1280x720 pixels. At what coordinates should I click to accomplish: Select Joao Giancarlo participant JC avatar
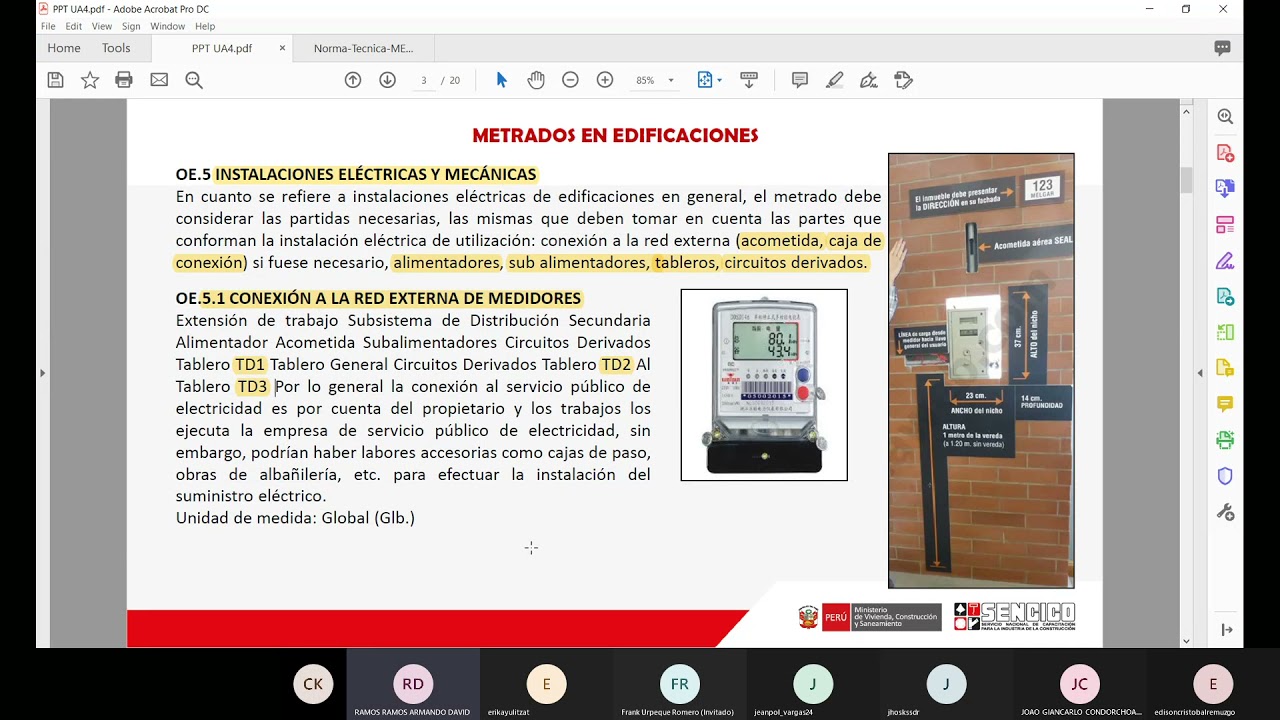tap(1080, 684)
